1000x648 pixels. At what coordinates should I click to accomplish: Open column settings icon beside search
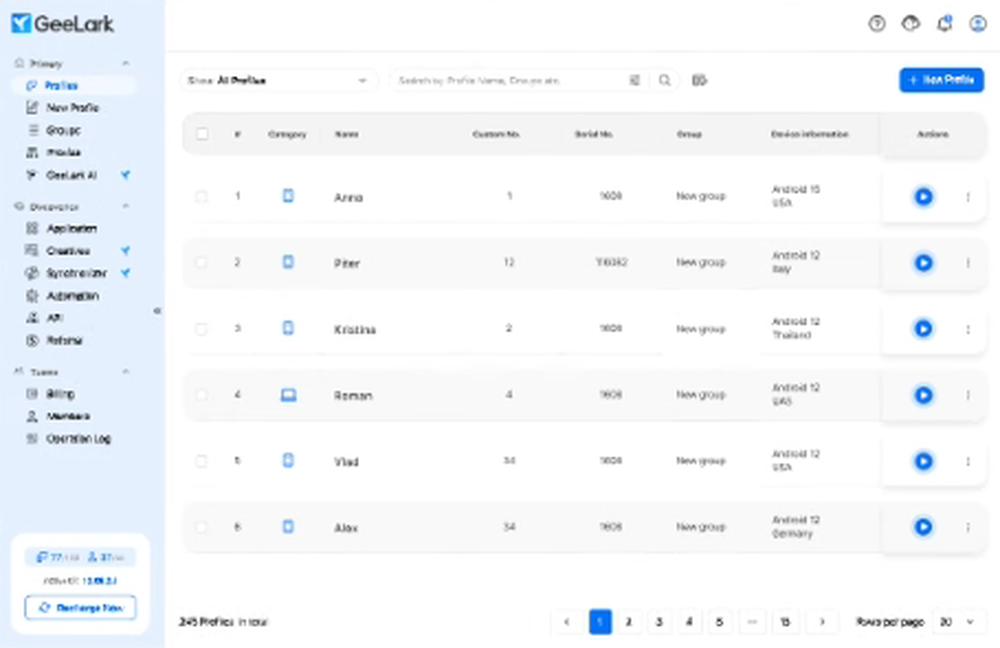pyautogui.click(x=700, y=80)
